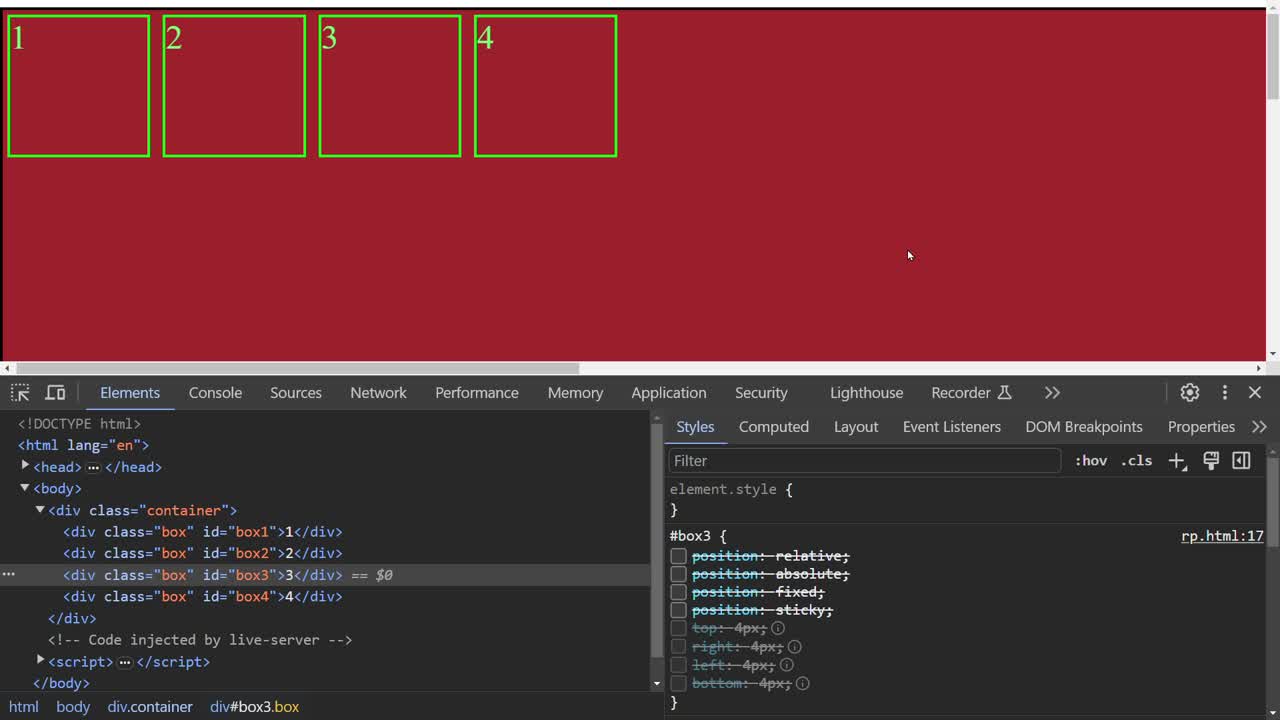Expand the head element node

[x=25, y=466]
